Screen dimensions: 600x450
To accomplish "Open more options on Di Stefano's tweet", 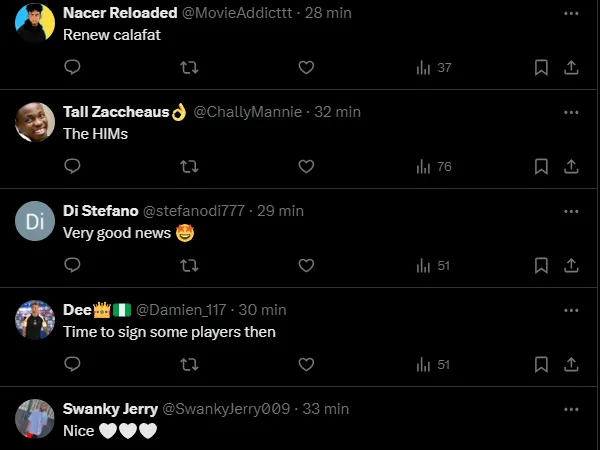I will click(571, 211).
